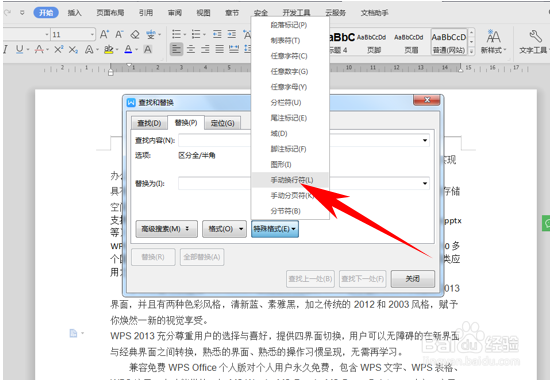Expand the 查找内容 history dropdown
550x380 pixels.
coord(425,140)
